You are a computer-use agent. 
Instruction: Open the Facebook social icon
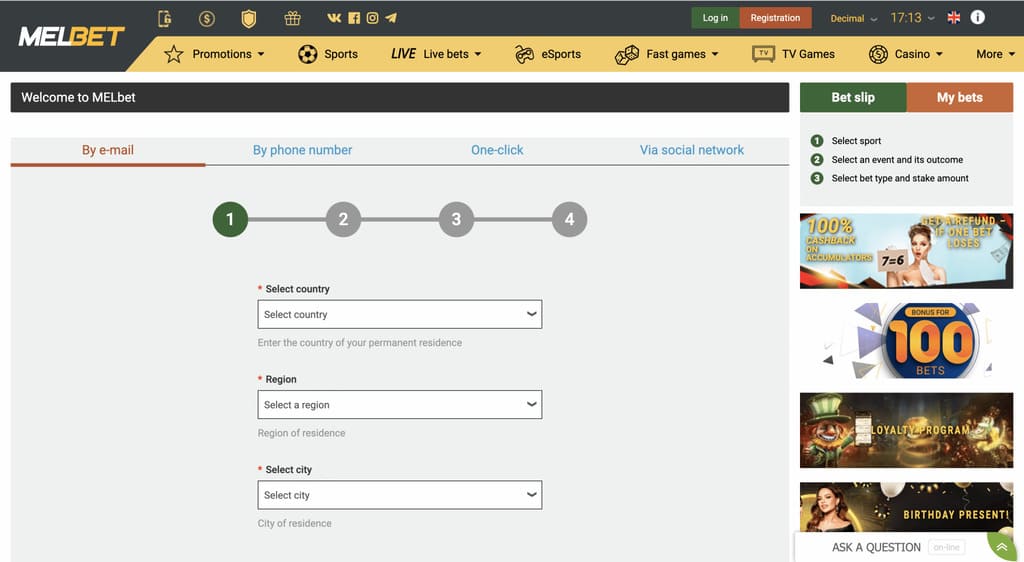click(x=354, y=18)
